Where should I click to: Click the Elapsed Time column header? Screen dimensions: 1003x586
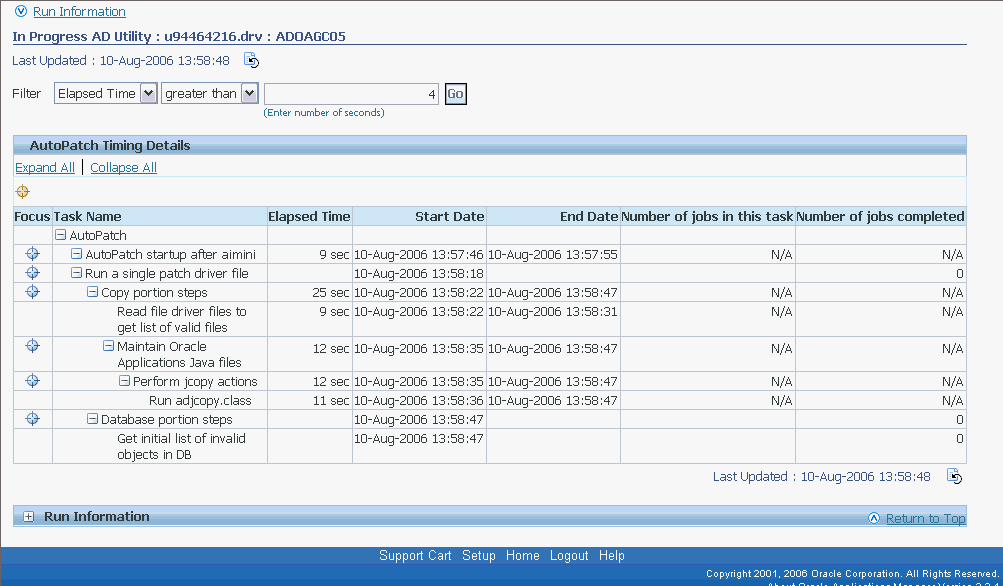(309, 216)
